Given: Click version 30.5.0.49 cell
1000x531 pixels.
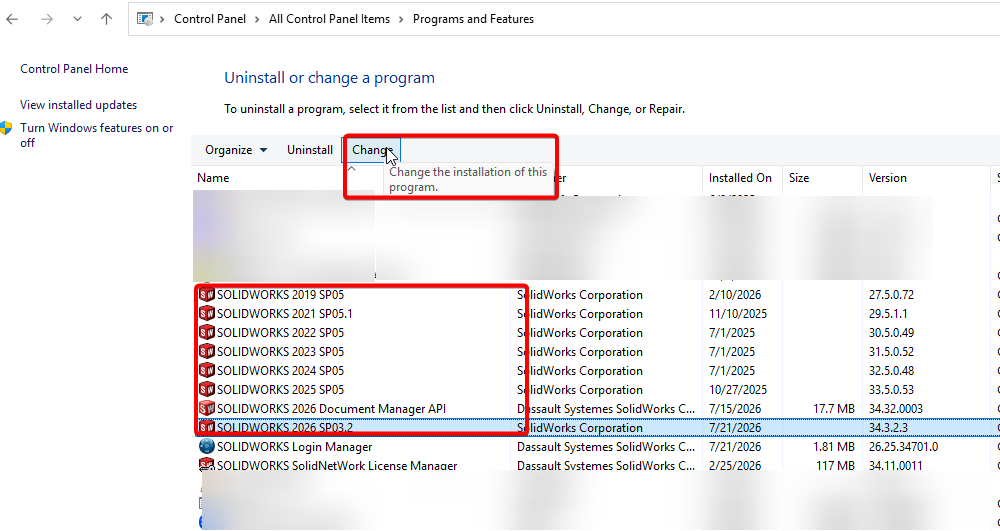Looking at the screenshot, I should 891,333.
